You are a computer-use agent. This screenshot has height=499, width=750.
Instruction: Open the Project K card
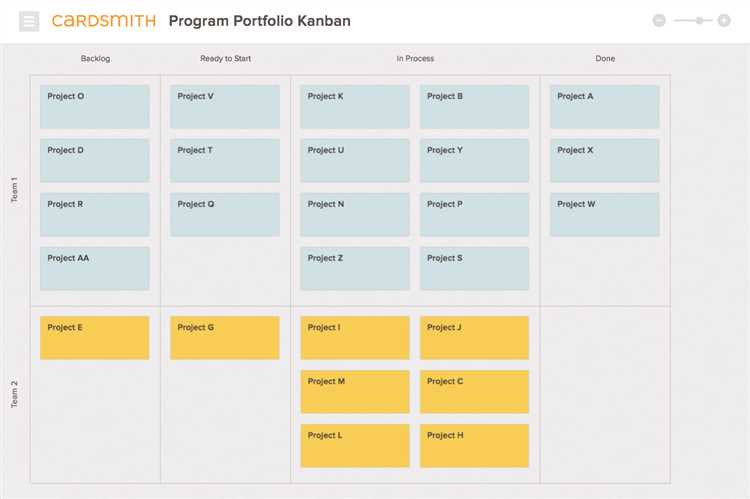(355, 107)
